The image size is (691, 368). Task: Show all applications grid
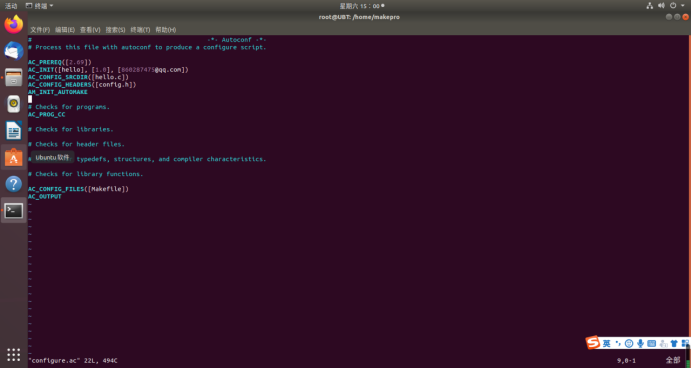coord(14,354)
